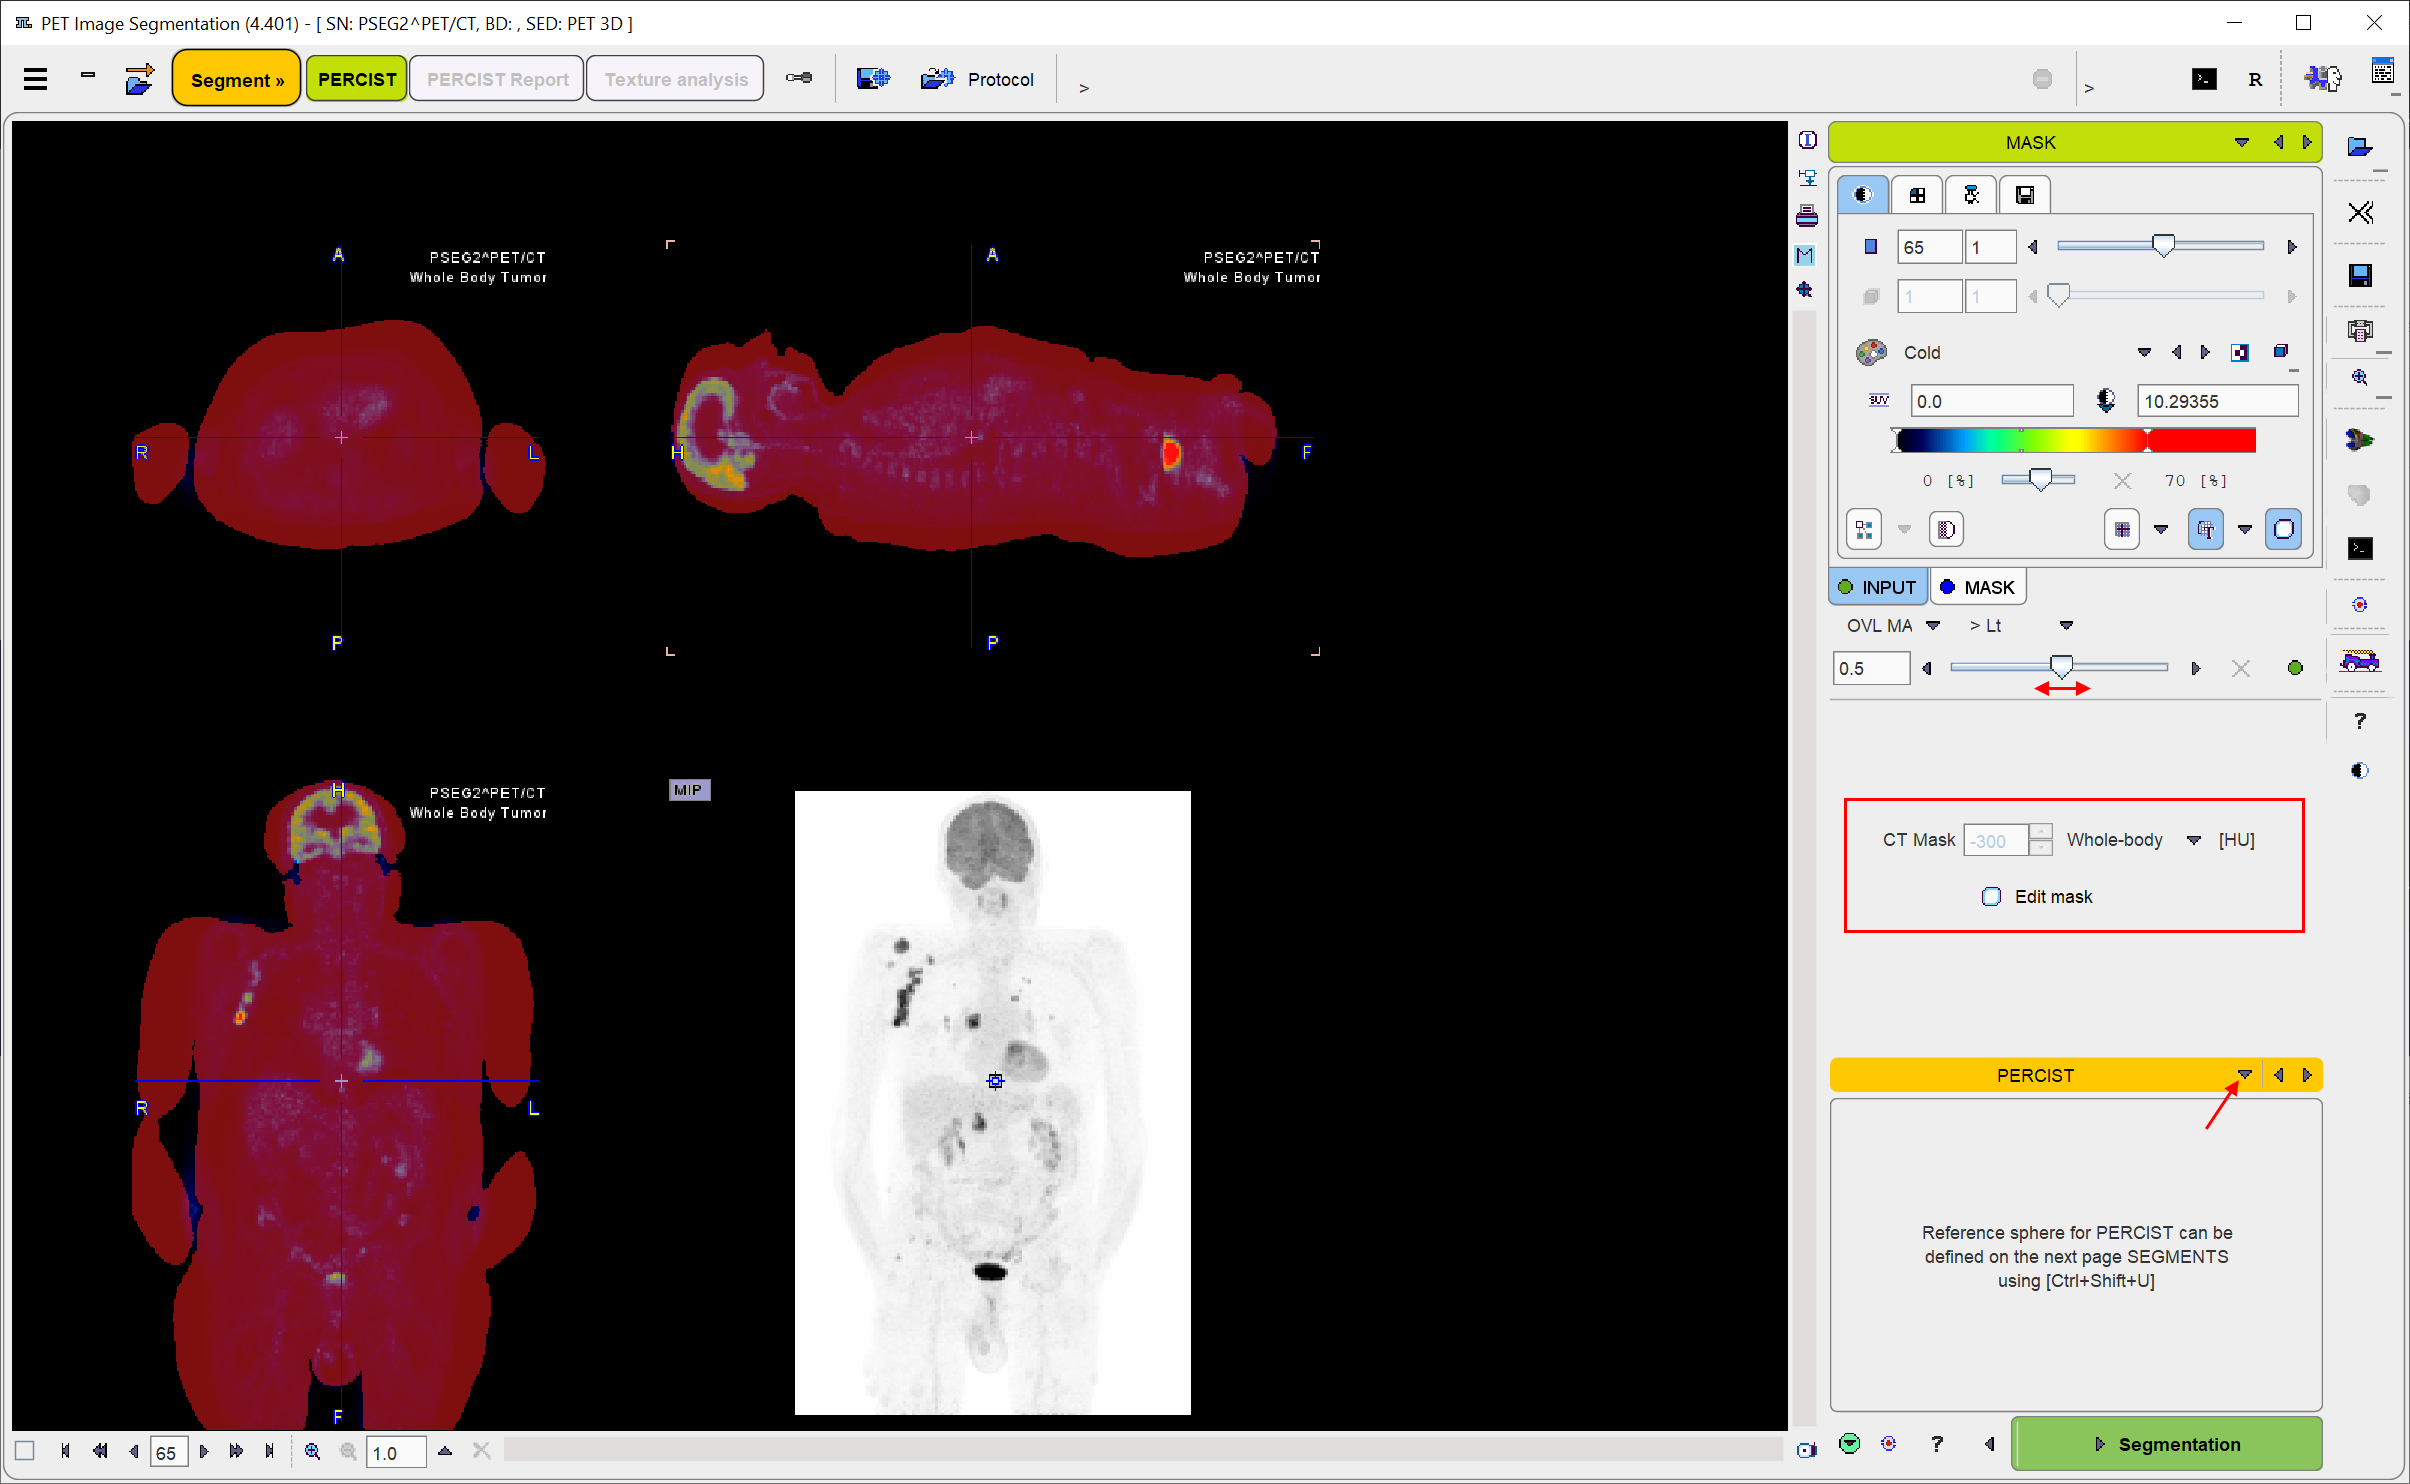Click the fire truck icon in right sidebar
Viewport: 2410px width, 1484px height.
coord(2360,660)
